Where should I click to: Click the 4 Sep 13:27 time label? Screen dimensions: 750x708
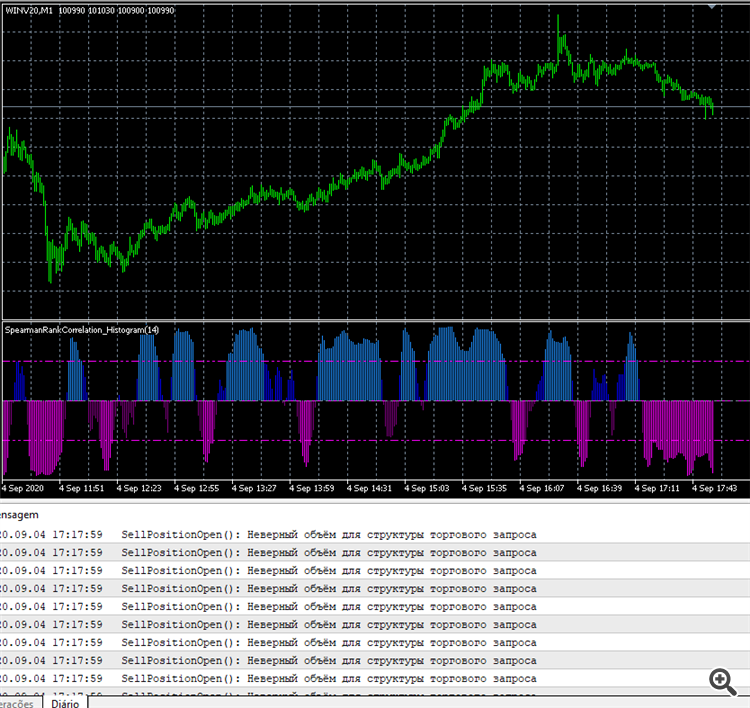pyautogui.click(x=254, y=488)
